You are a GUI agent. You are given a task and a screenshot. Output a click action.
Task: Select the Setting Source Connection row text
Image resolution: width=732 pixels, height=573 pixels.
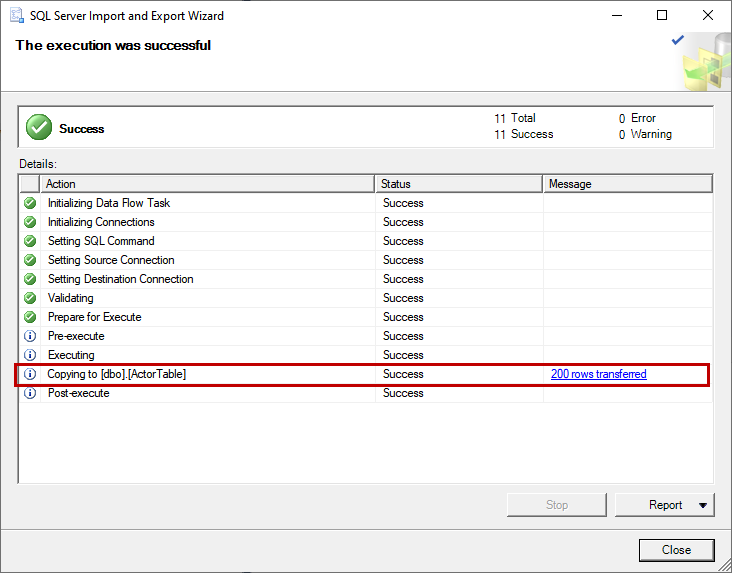pos(111,260)
